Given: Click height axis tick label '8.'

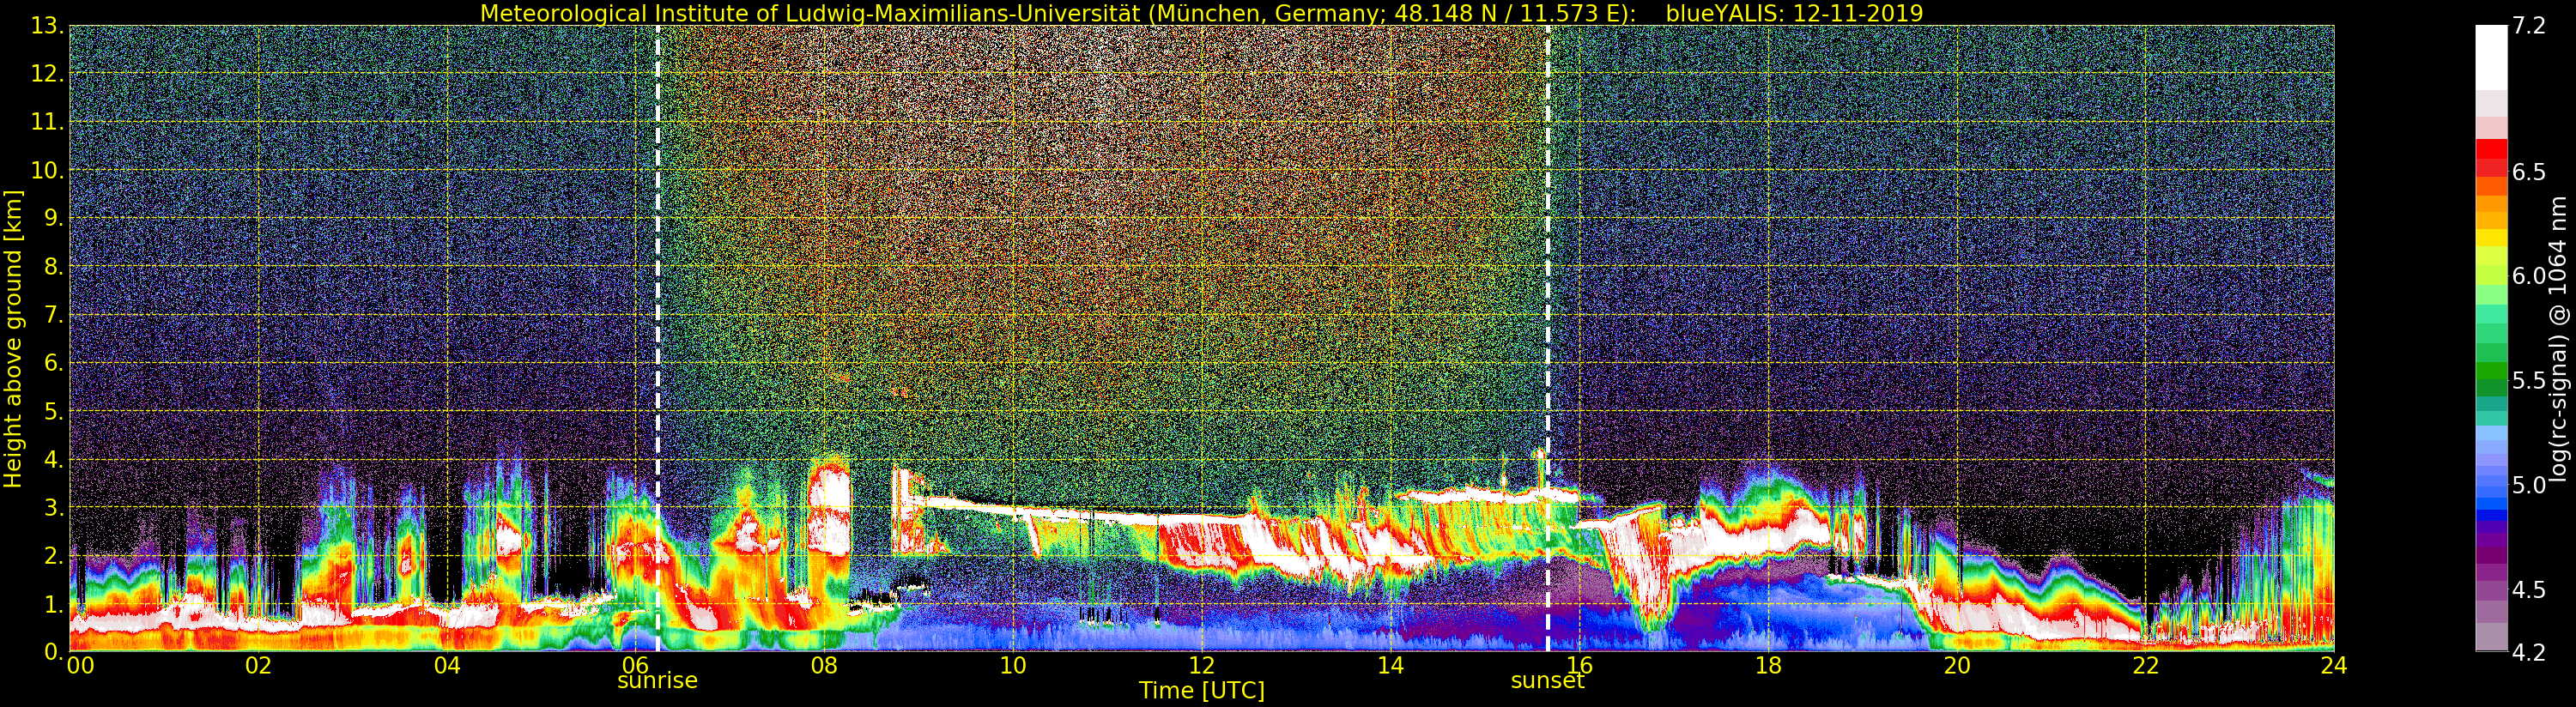Looking at the screenshot, I should tap(53, 267).
